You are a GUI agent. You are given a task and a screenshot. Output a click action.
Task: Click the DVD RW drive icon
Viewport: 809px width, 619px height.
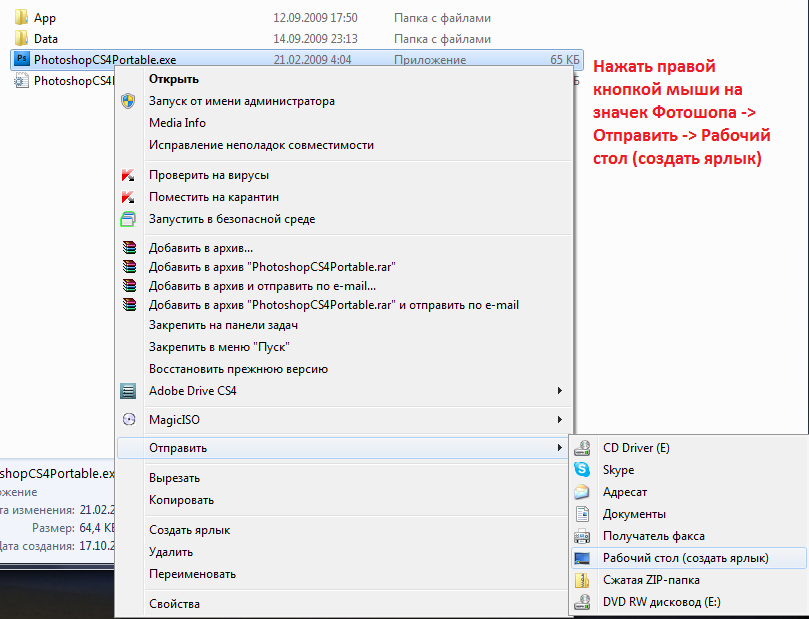(x=582, y=602)
